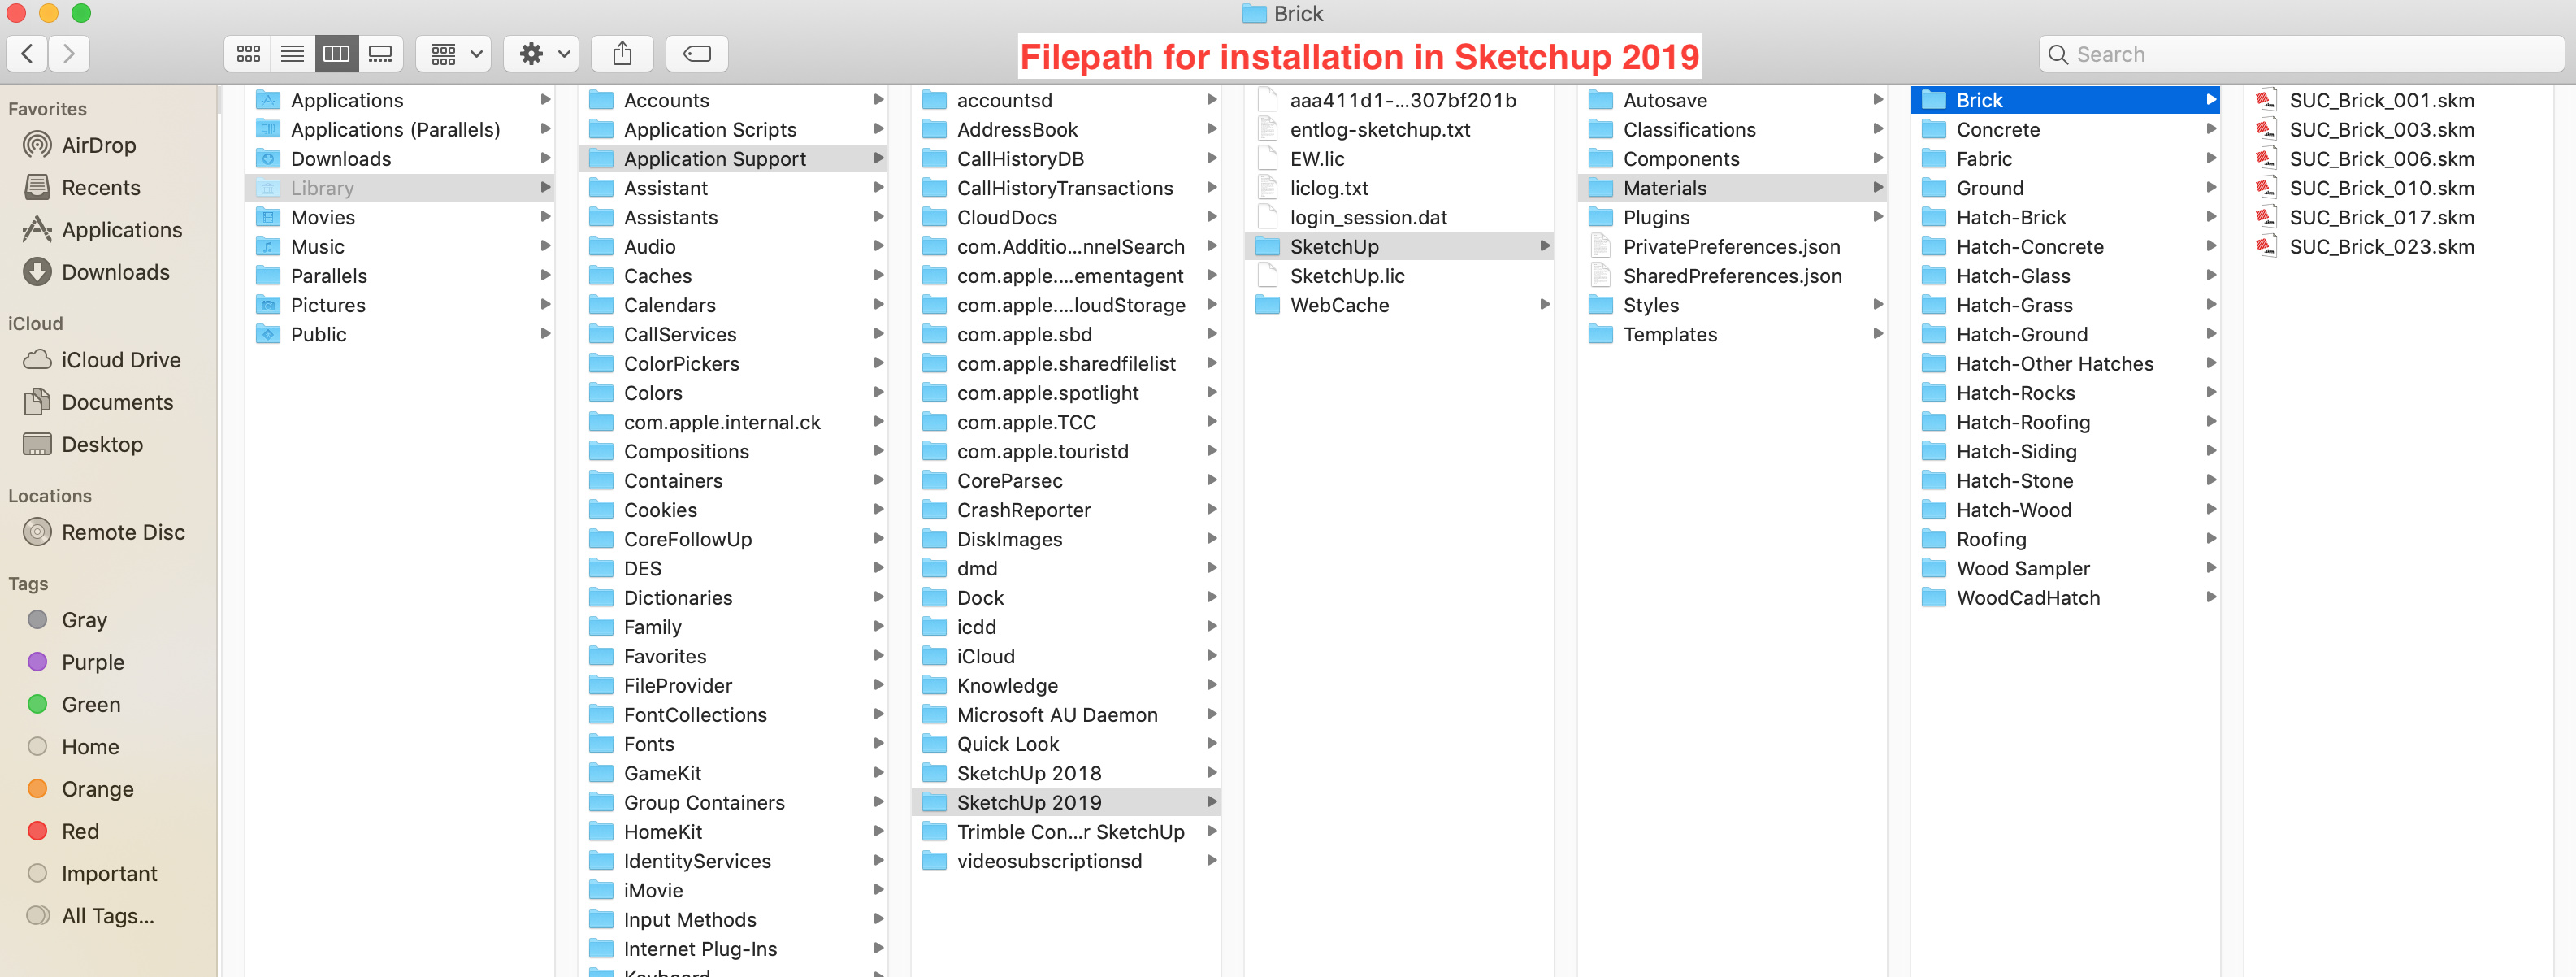Select the SUC_Brick_023.skm file icon
The image size is (2576, 977).
coord(2266,246)
